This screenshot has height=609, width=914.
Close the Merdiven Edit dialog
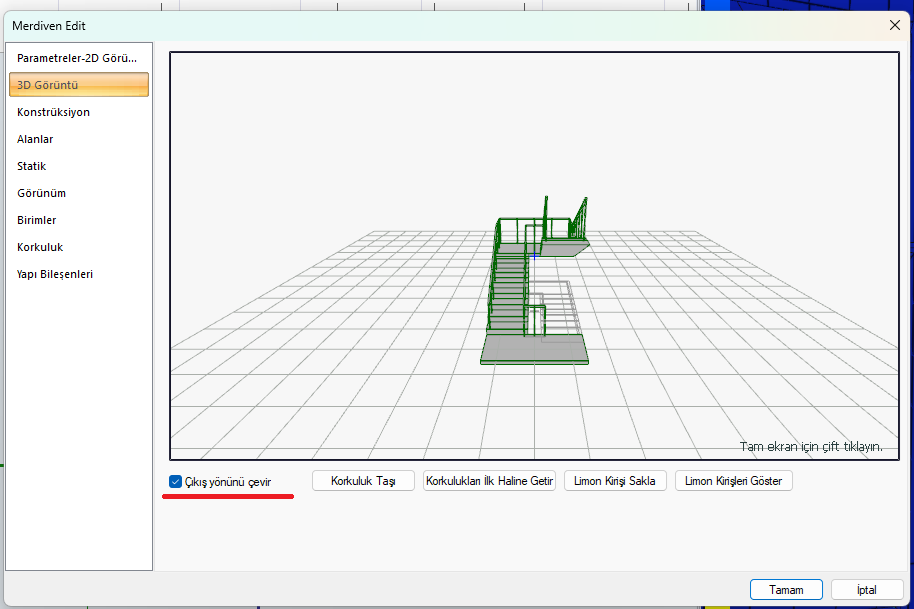point(895,25)
